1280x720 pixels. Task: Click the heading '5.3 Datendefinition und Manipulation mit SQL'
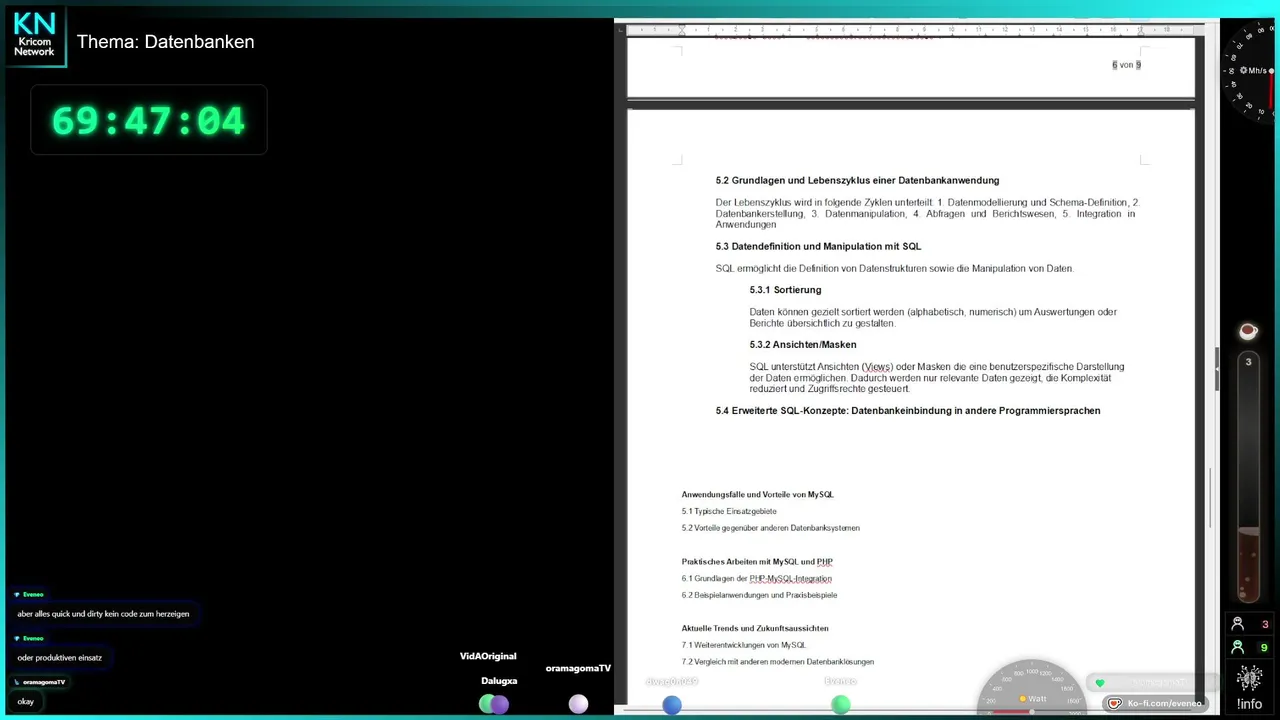pyautogui.click(x=818, y=246)
